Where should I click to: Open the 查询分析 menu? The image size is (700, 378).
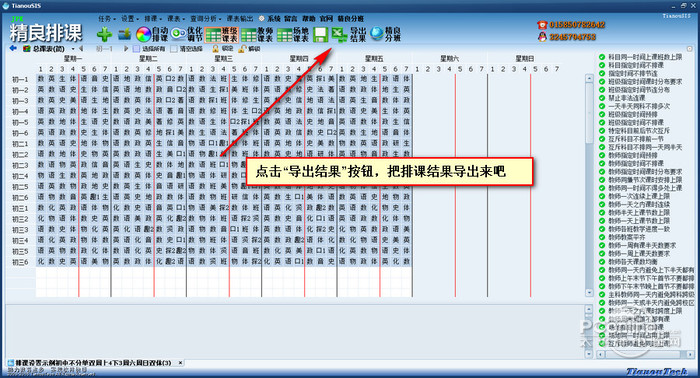tap(206, 19)
